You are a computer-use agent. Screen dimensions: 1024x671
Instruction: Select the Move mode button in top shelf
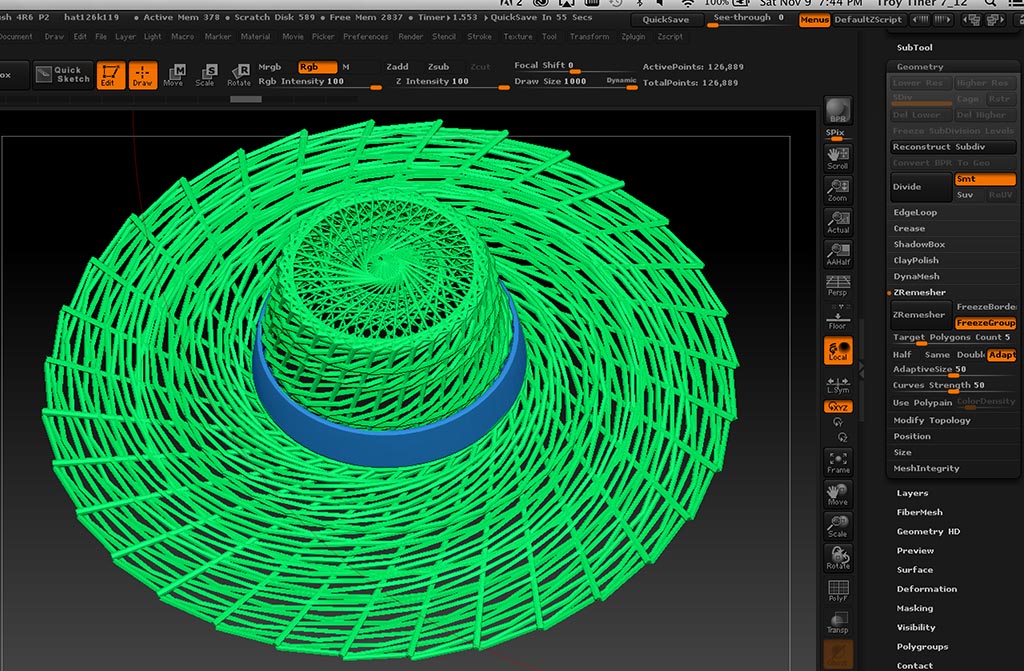point(174,75)
